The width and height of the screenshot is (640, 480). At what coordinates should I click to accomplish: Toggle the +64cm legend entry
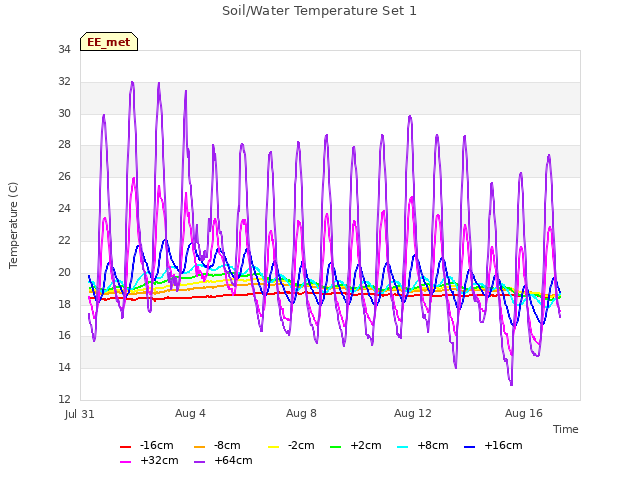(223, 460)
